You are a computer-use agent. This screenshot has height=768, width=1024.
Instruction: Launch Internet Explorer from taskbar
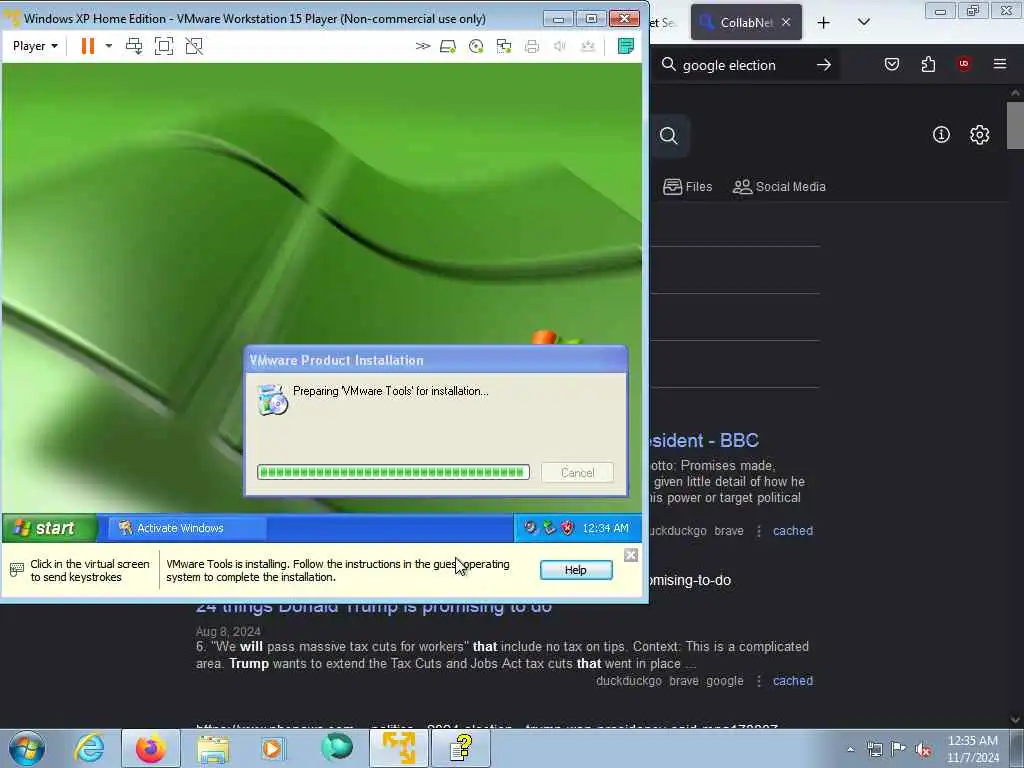(x=89, y=748)
